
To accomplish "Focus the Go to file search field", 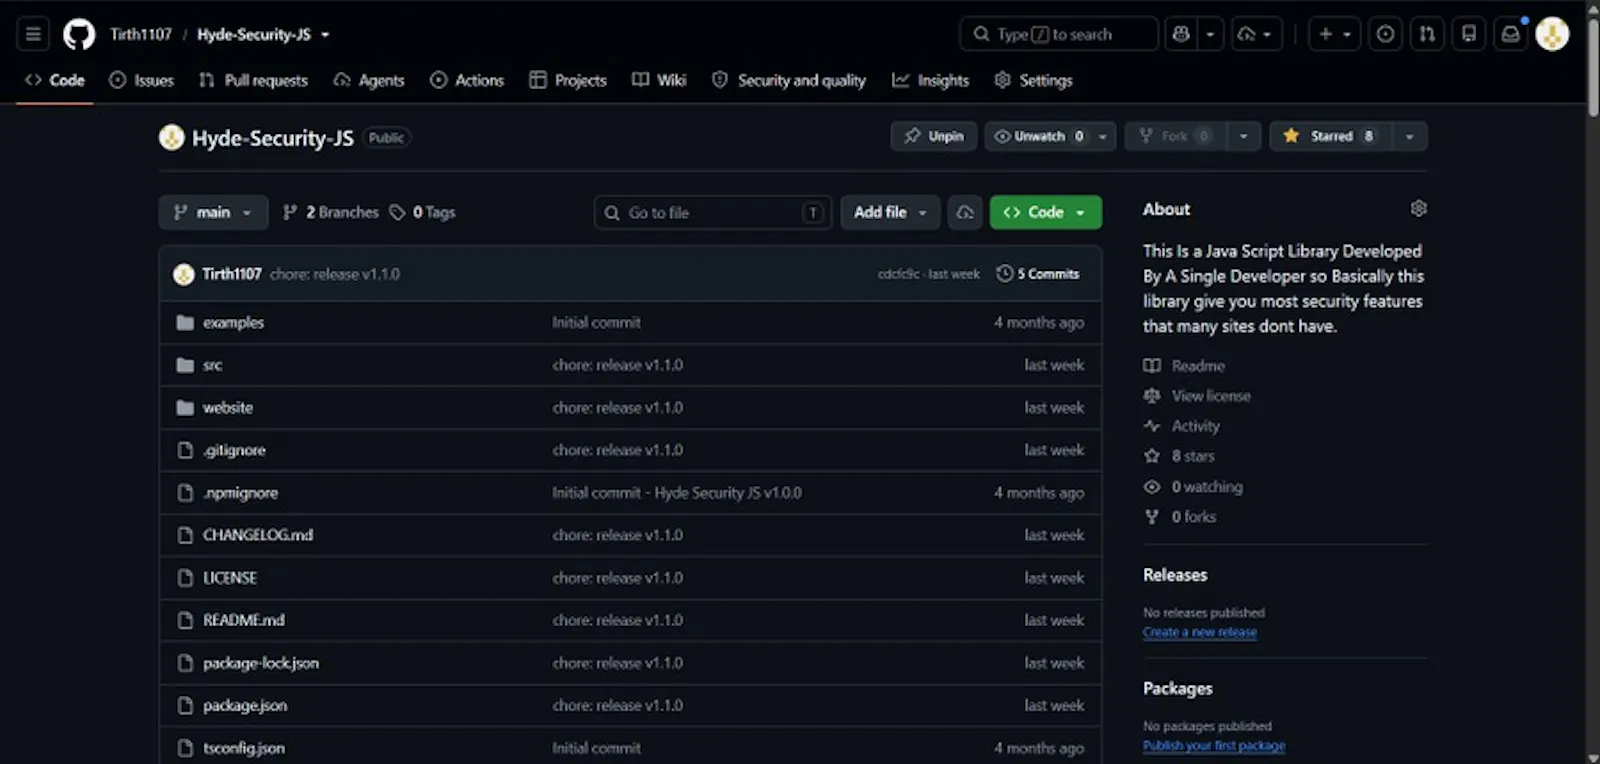I will click(x=713, y=212).
